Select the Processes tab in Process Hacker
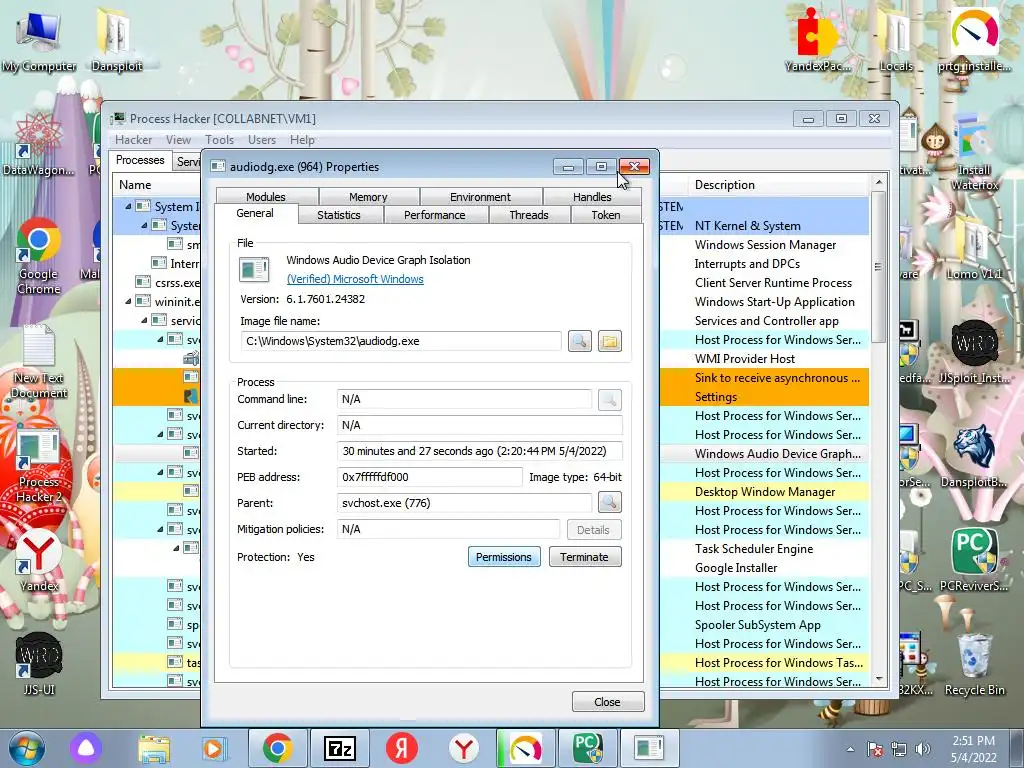This screenshot has height=768, width=1024. coord(140,160)
